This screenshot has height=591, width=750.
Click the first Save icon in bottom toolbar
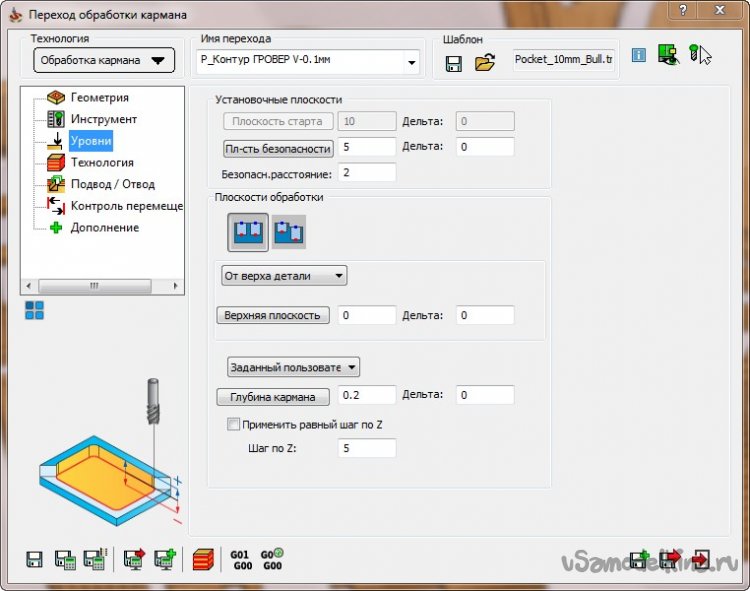pos(35,559)
